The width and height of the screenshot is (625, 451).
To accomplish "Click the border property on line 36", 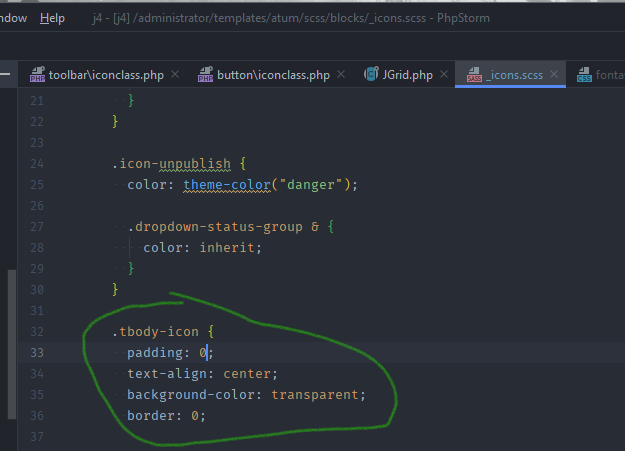I will (151, 416).
